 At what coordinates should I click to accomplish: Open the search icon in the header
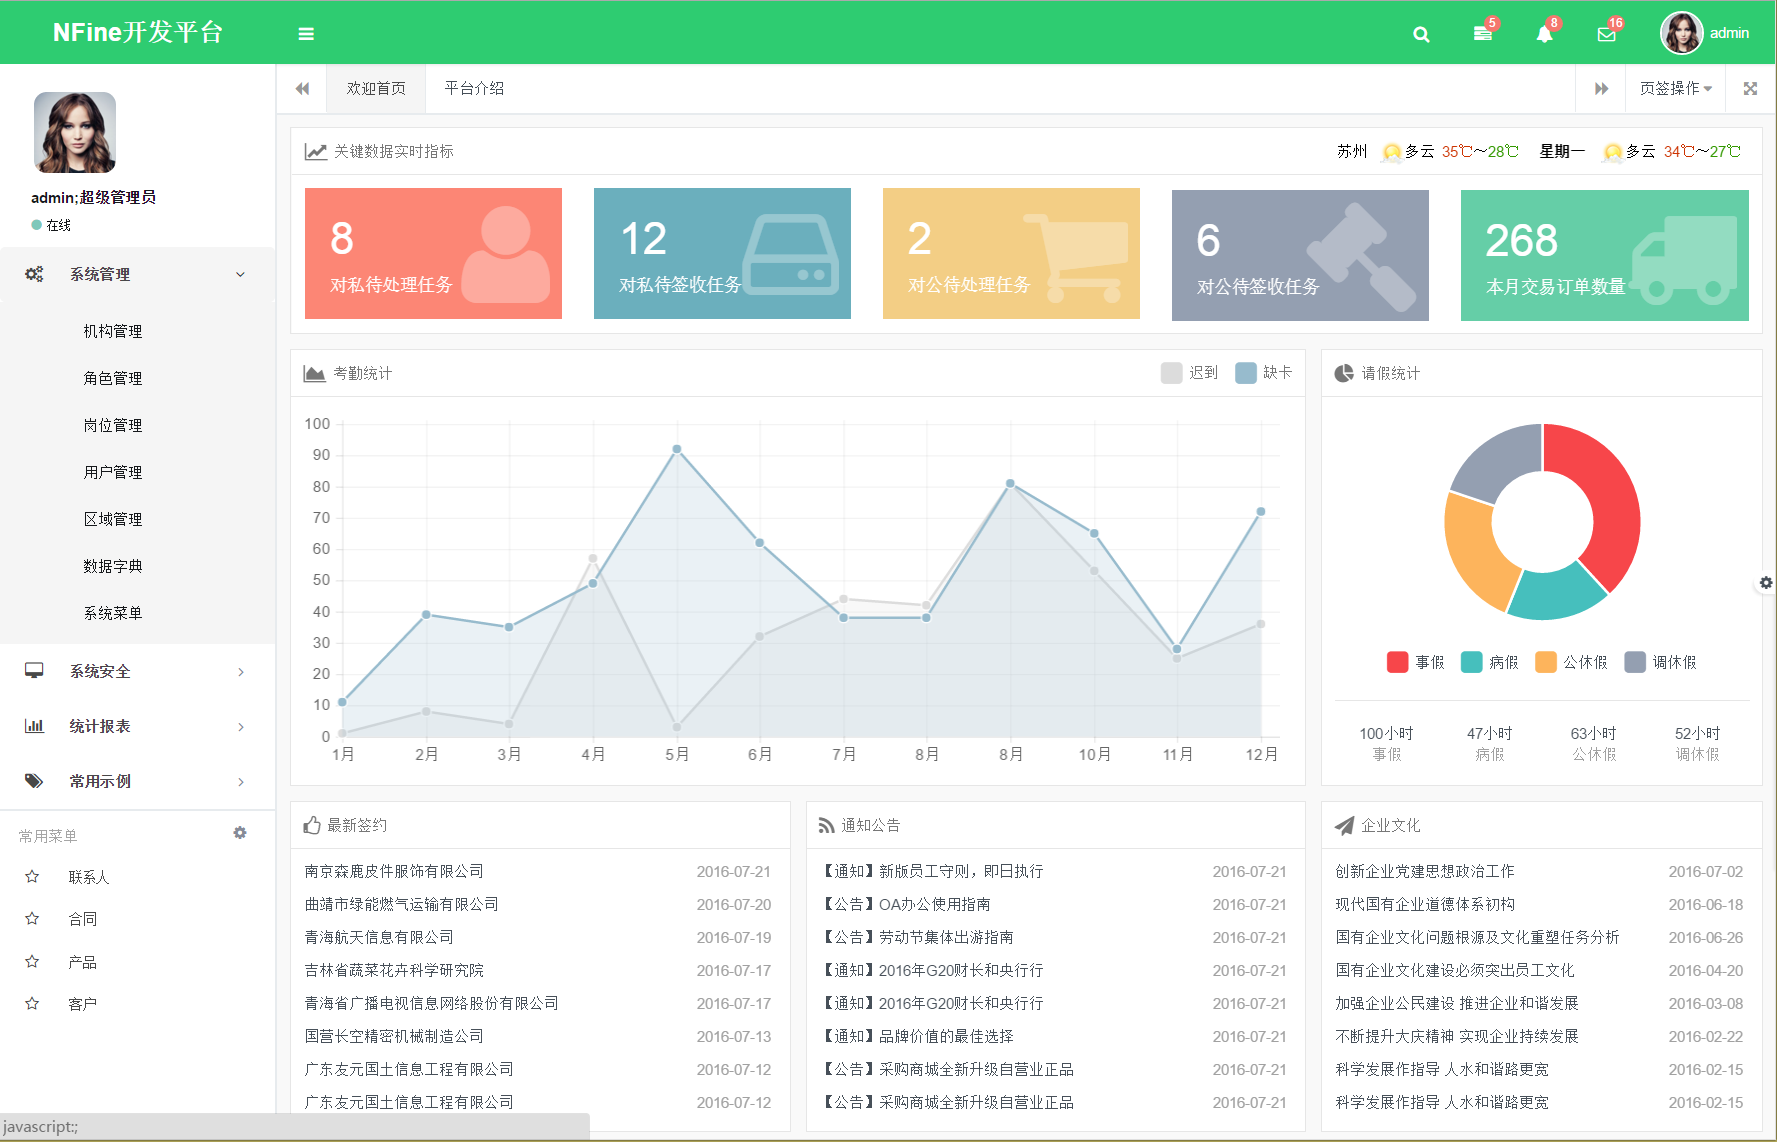(1420, 33)
